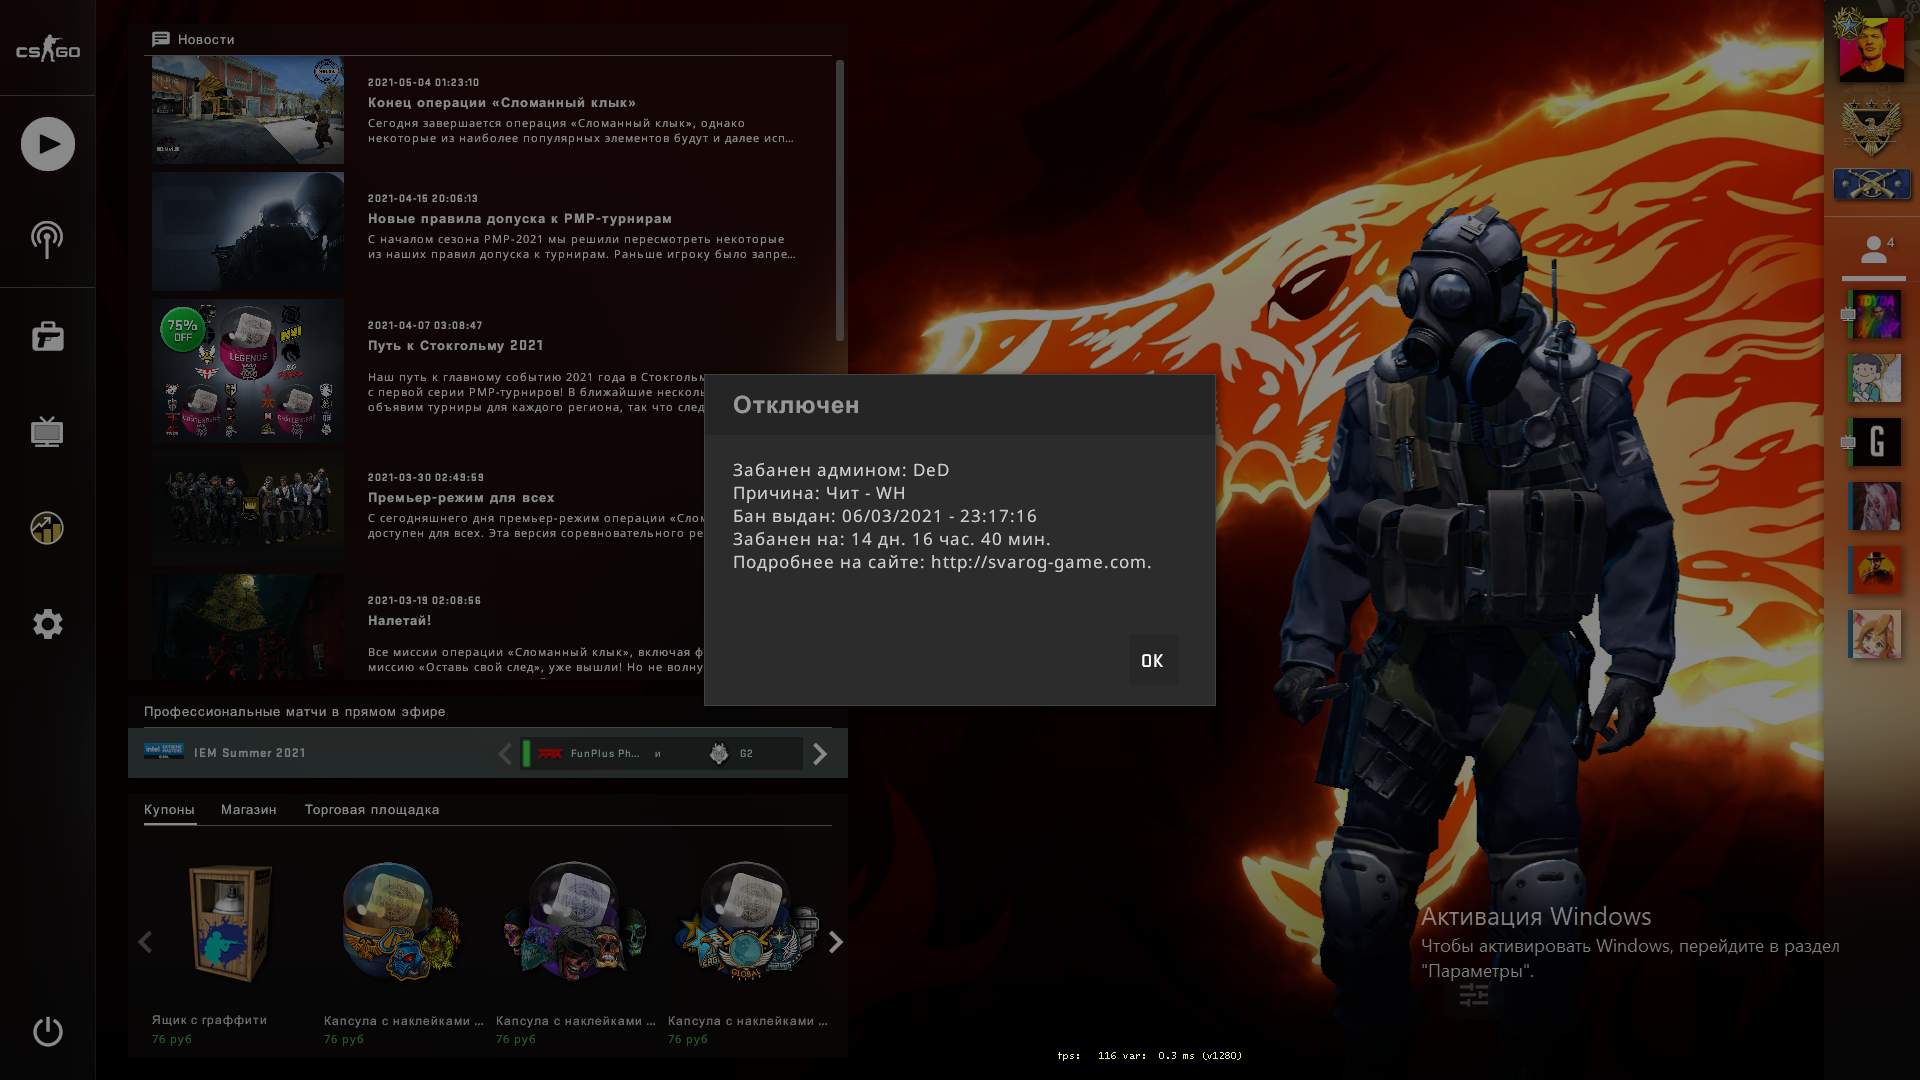
Task: Open the inventory briefcase icon
Action: [47, 336]
